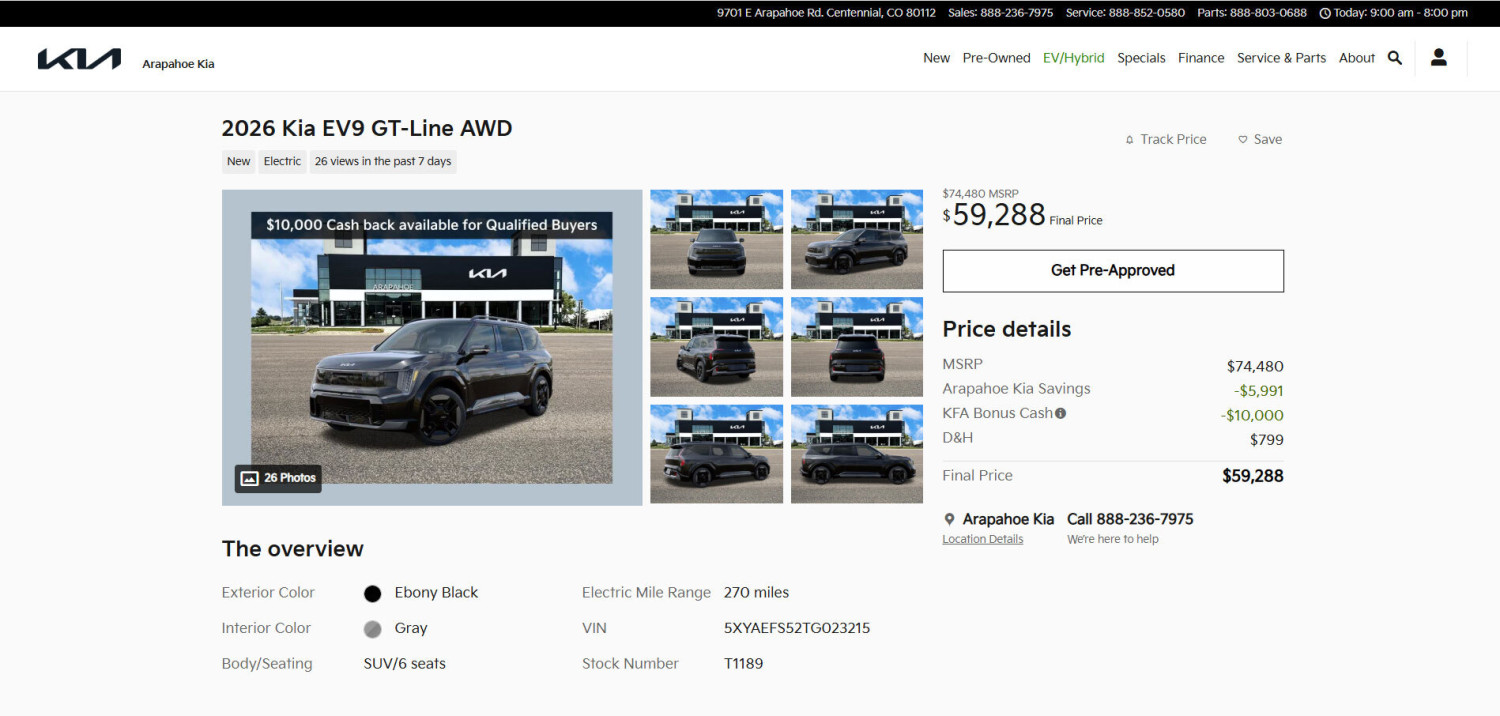The height and width of the screenshot is (716, 1500).
Task: Click the New tag badge
Action: click(238, 161)
